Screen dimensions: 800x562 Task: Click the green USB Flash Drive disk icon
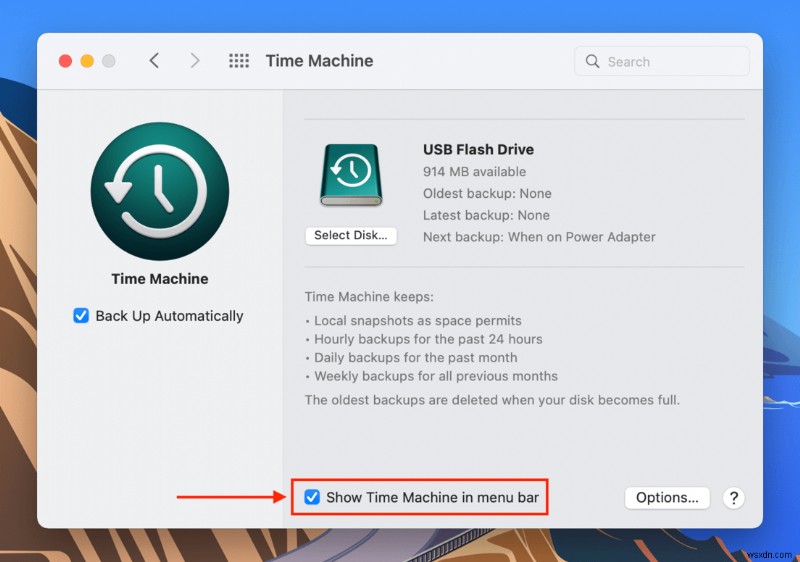[x=351, y=175]
